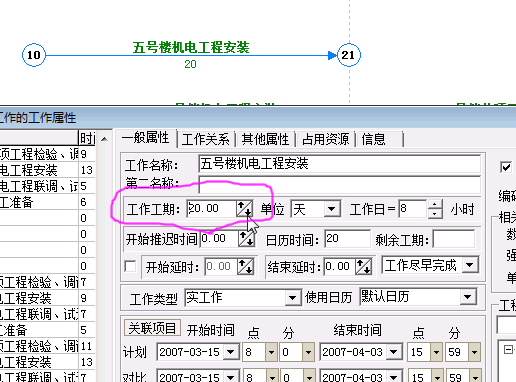Screen dimensions: 516x382
Task: Click the 五号楼机电工程安装 activity label in diagram
Action: pos(191,47)
